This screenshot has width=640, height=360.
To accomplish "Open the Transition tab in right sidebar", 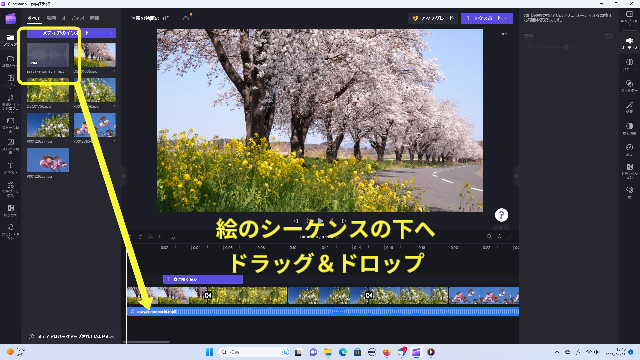I will coord(629,170).
